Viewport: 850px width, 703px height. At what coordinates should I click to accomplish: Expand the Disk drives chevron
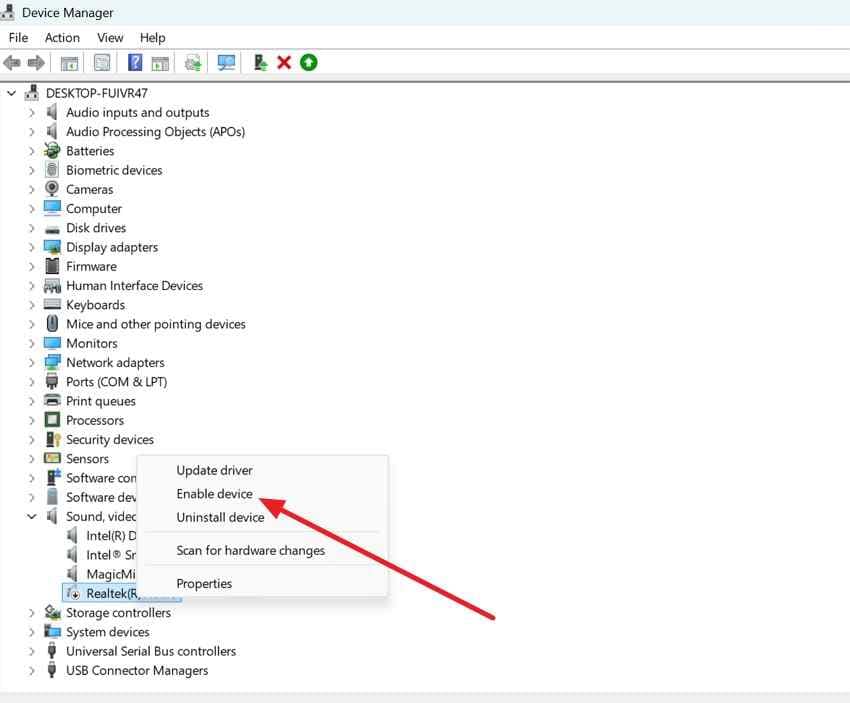pyautogui.click(x=31, y=228)
